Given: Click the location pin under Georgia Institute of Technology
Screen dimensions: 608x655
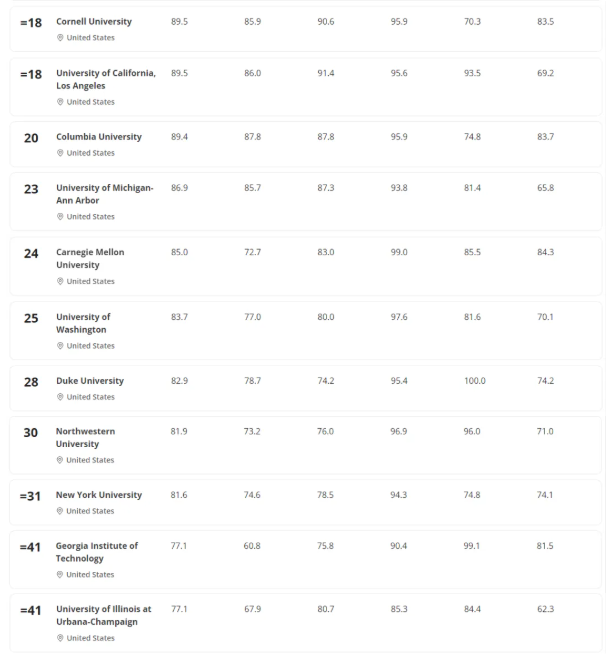Looking at the screenshot, I should [60, 575].
